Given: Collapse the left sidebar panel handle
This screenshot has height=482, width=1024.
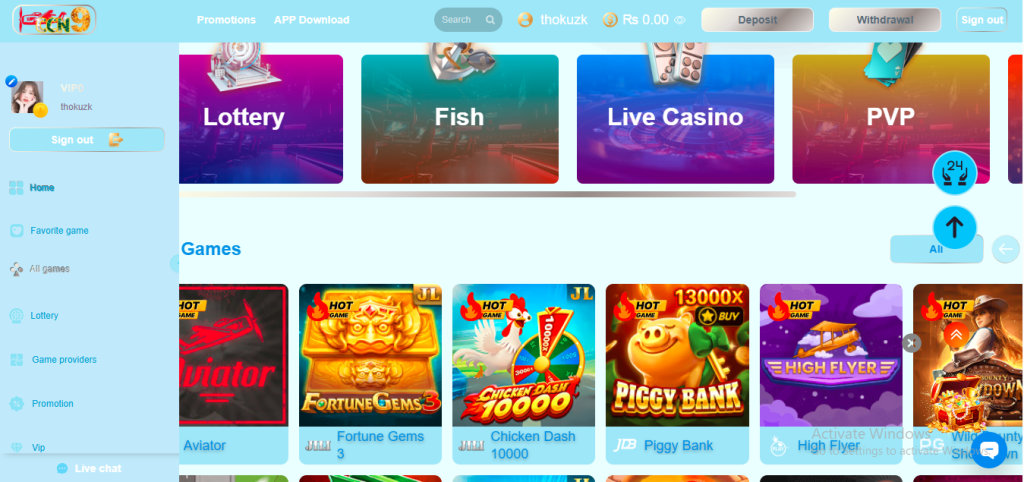Looking at the screenshot, I should pyautogui.click(x=174, y=263).
